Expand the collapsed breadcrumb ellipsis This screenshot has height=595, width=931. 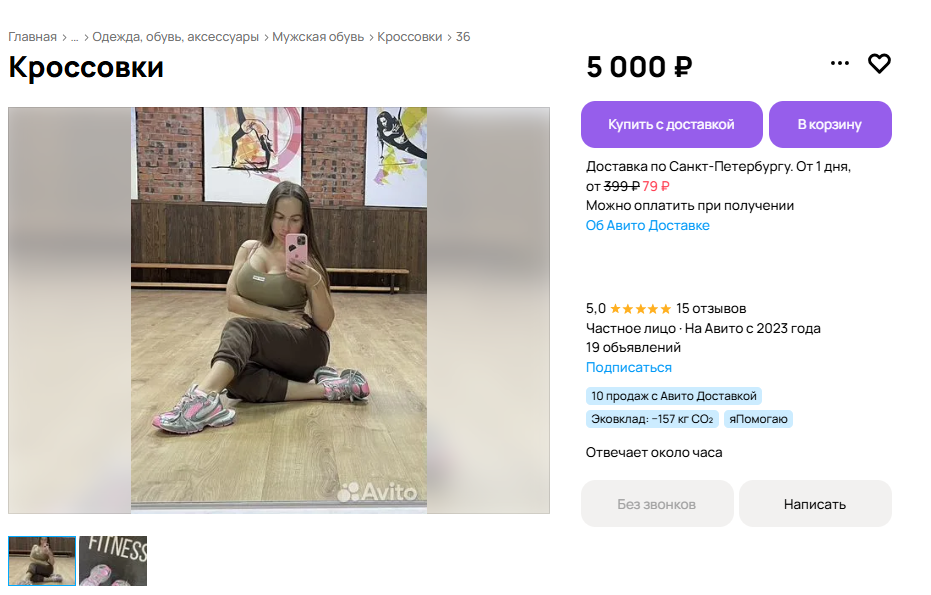click(74, 37)
